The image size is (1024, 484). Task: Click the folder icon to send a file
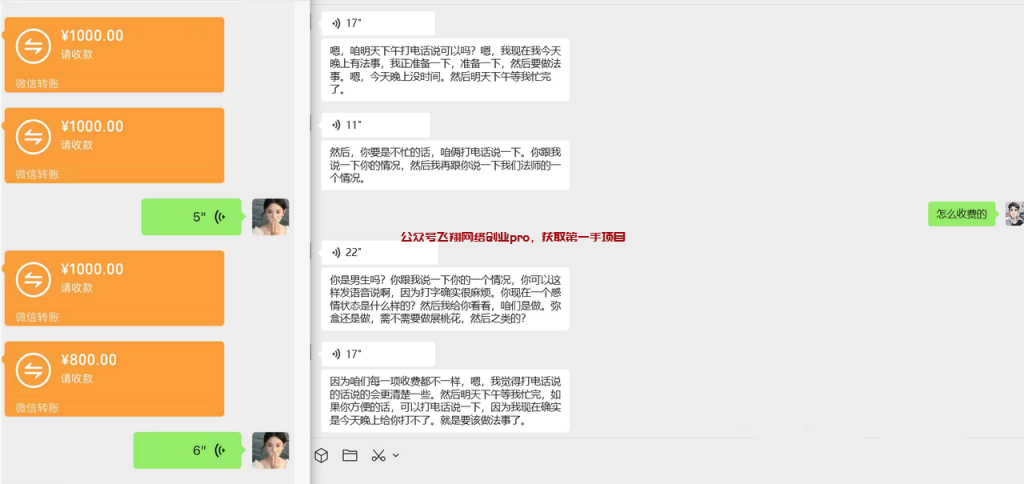pyautogui.click(x=350, y=455)
